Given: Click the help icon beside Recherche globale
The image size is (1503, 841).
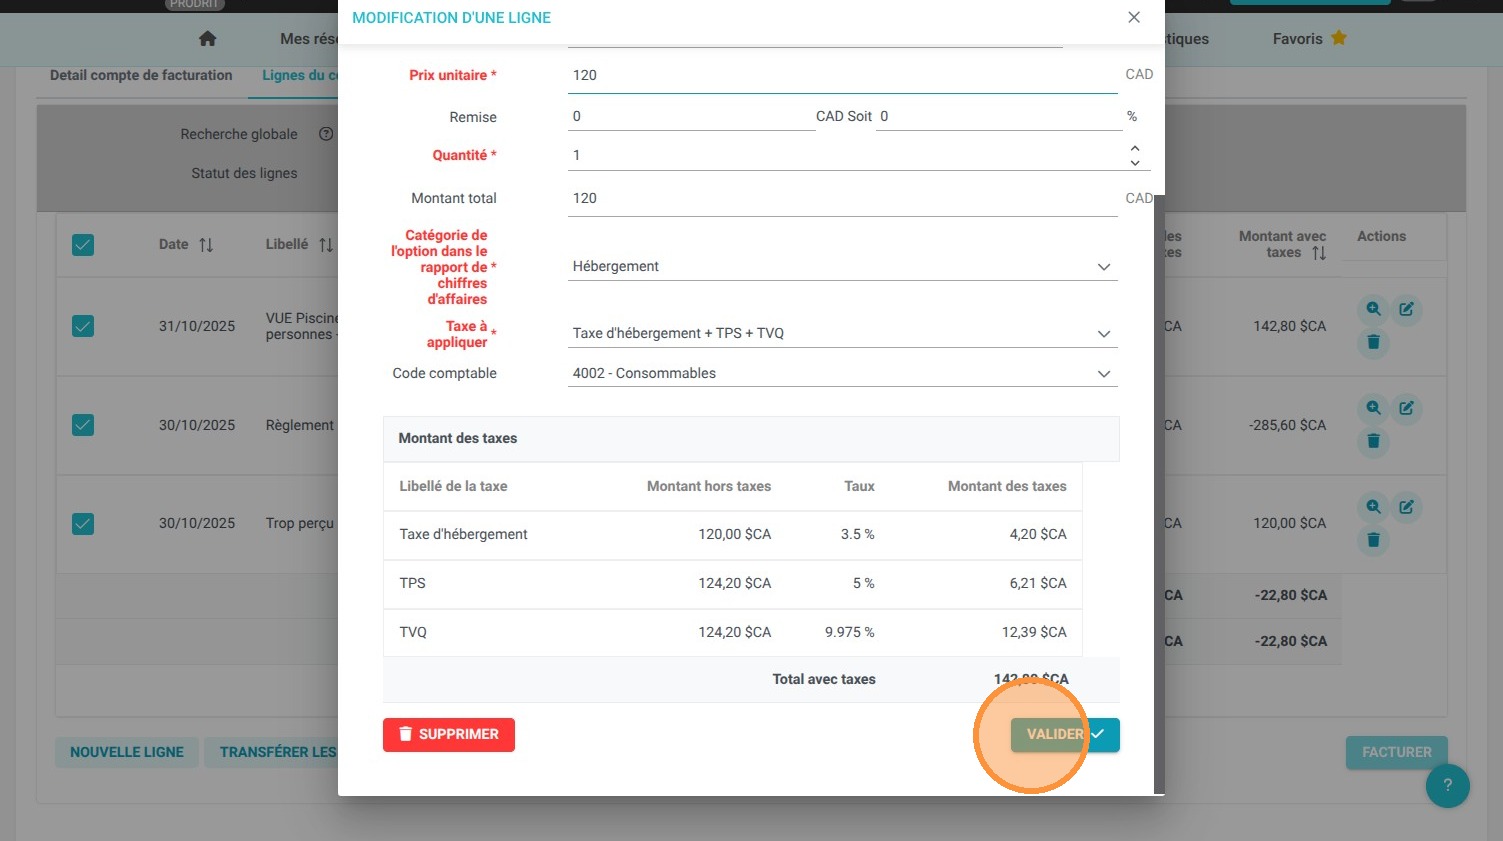Looking at the screenshot, I should click(x=326, y=134).
